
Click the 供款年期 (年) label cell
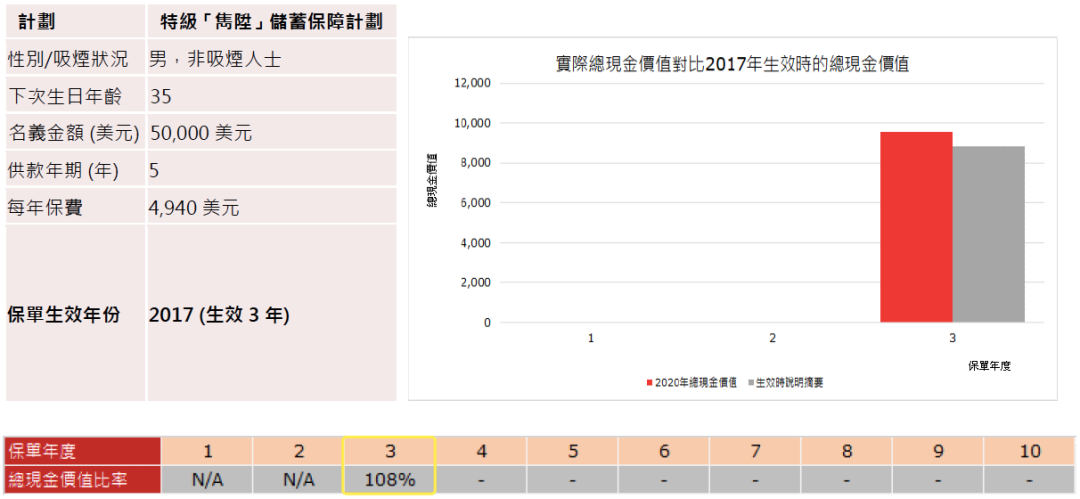63,171
